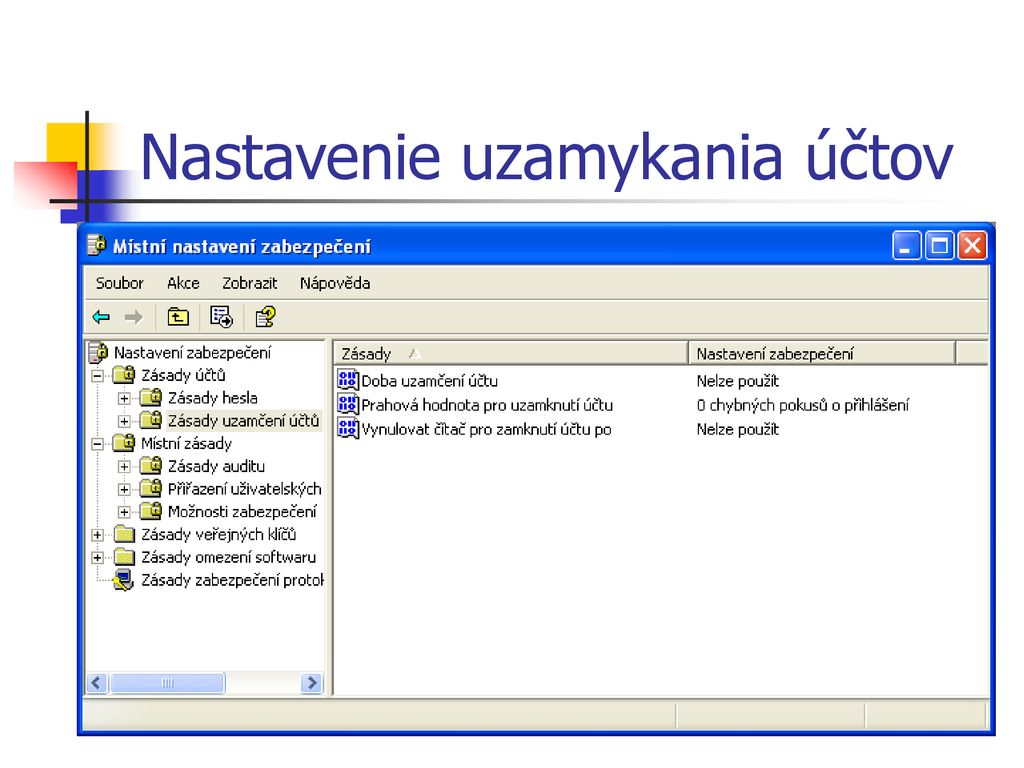Click Nelze použít beside Doba uzamčení účtu

coord(737,381)
